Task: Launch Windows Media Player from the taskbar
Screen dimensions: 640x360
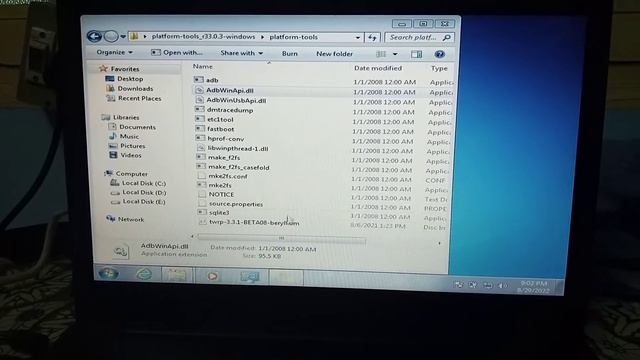Action: 212,276
